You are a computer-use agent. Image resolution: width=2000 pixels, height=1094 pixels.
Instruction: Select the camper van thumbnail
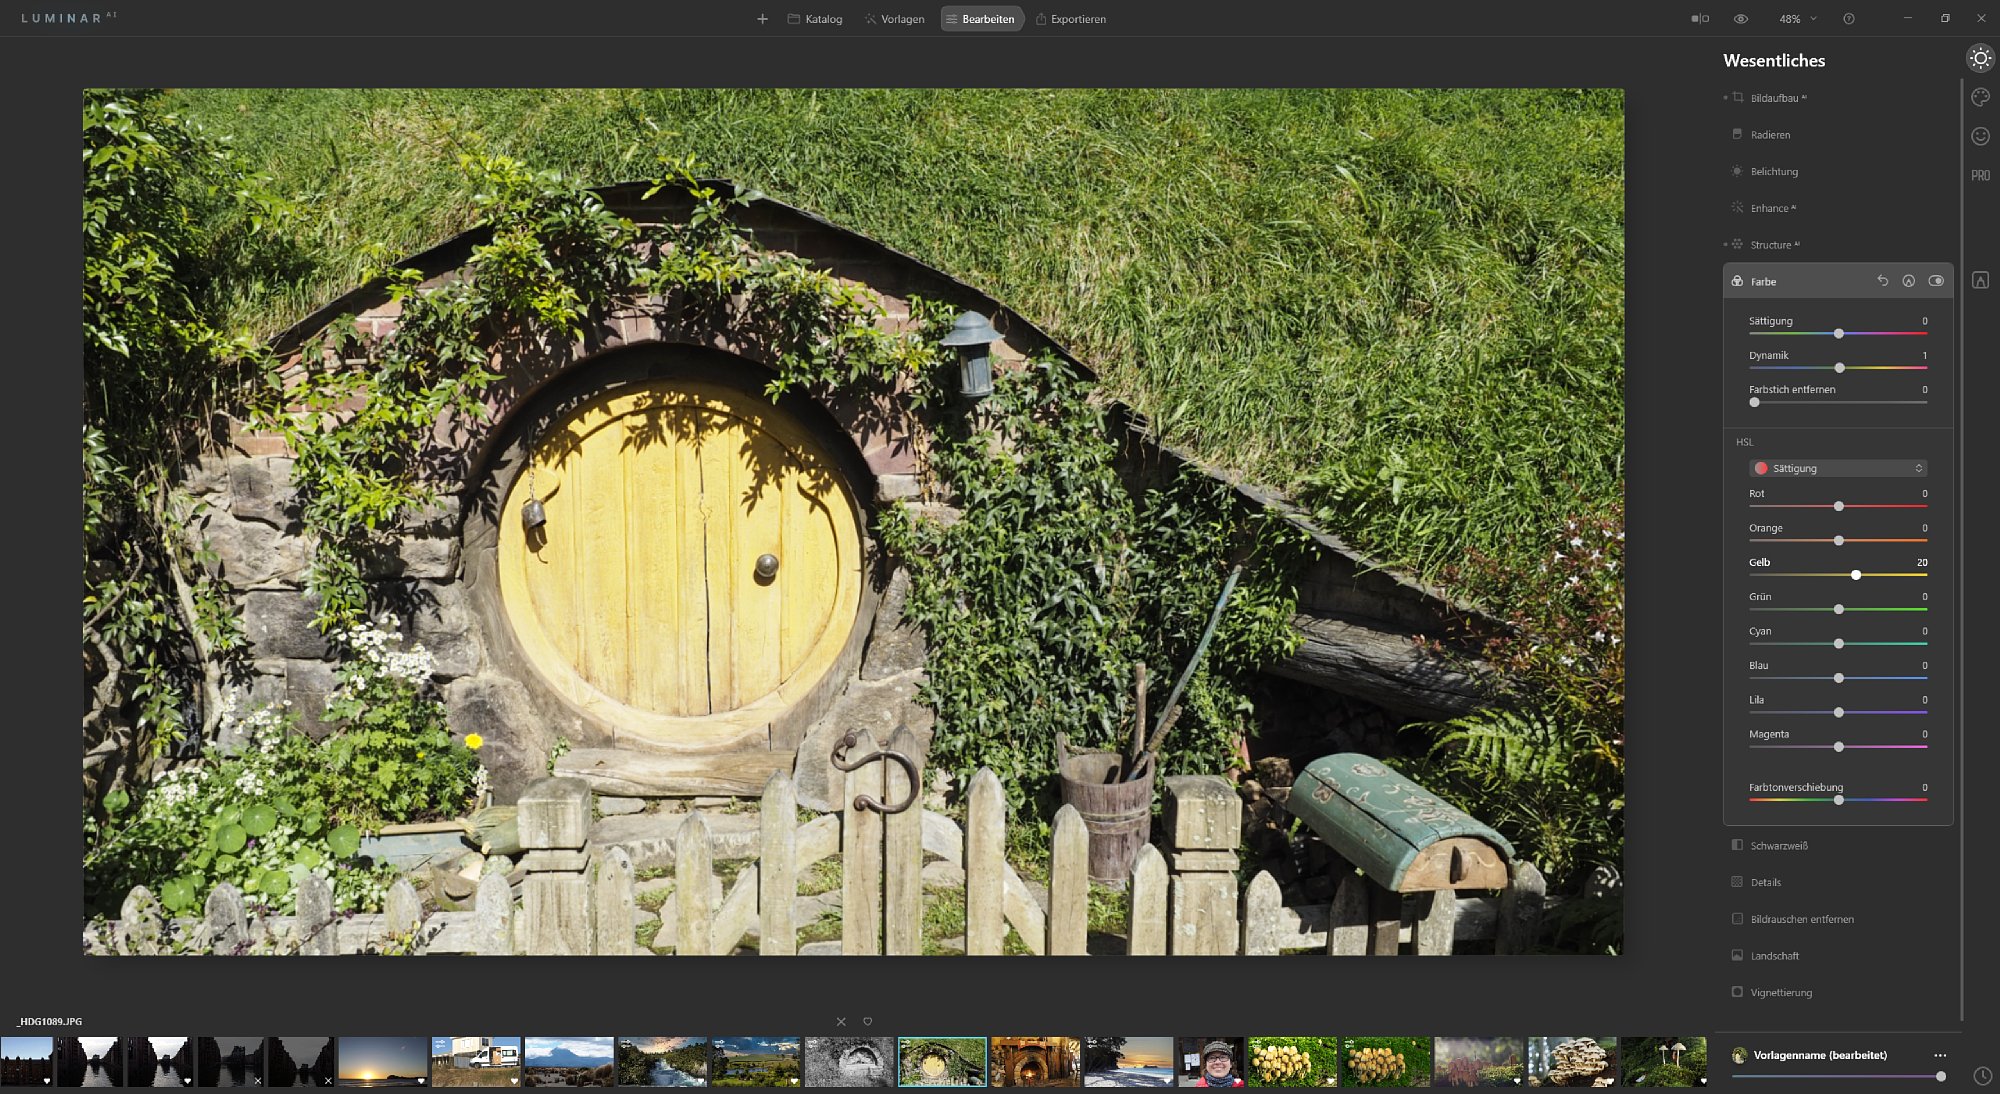476,1062
